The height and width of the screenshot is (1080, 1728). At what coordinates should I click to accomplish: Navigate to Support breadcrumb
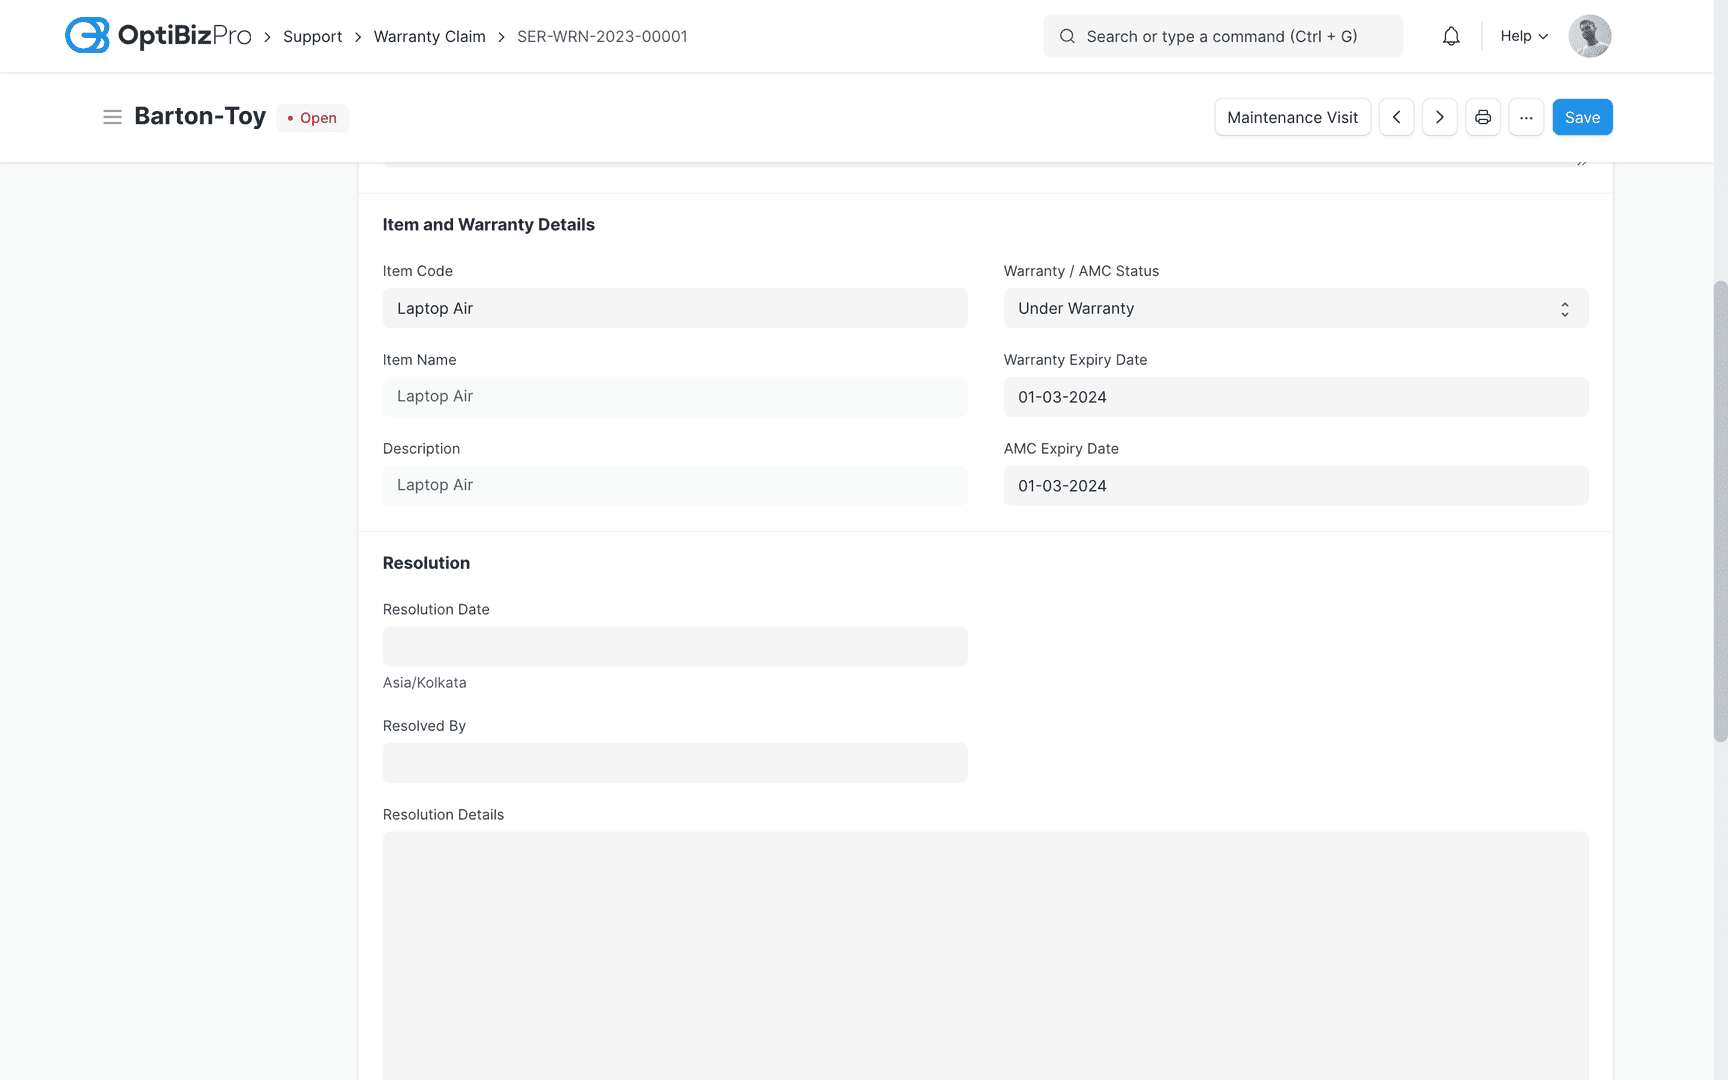312,36
